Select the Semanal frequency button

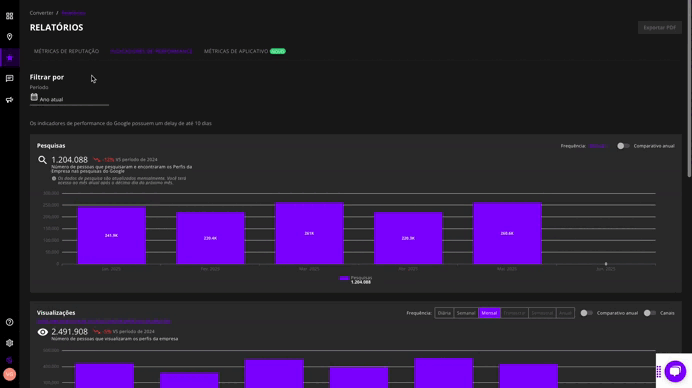click(x=466, y=313)
